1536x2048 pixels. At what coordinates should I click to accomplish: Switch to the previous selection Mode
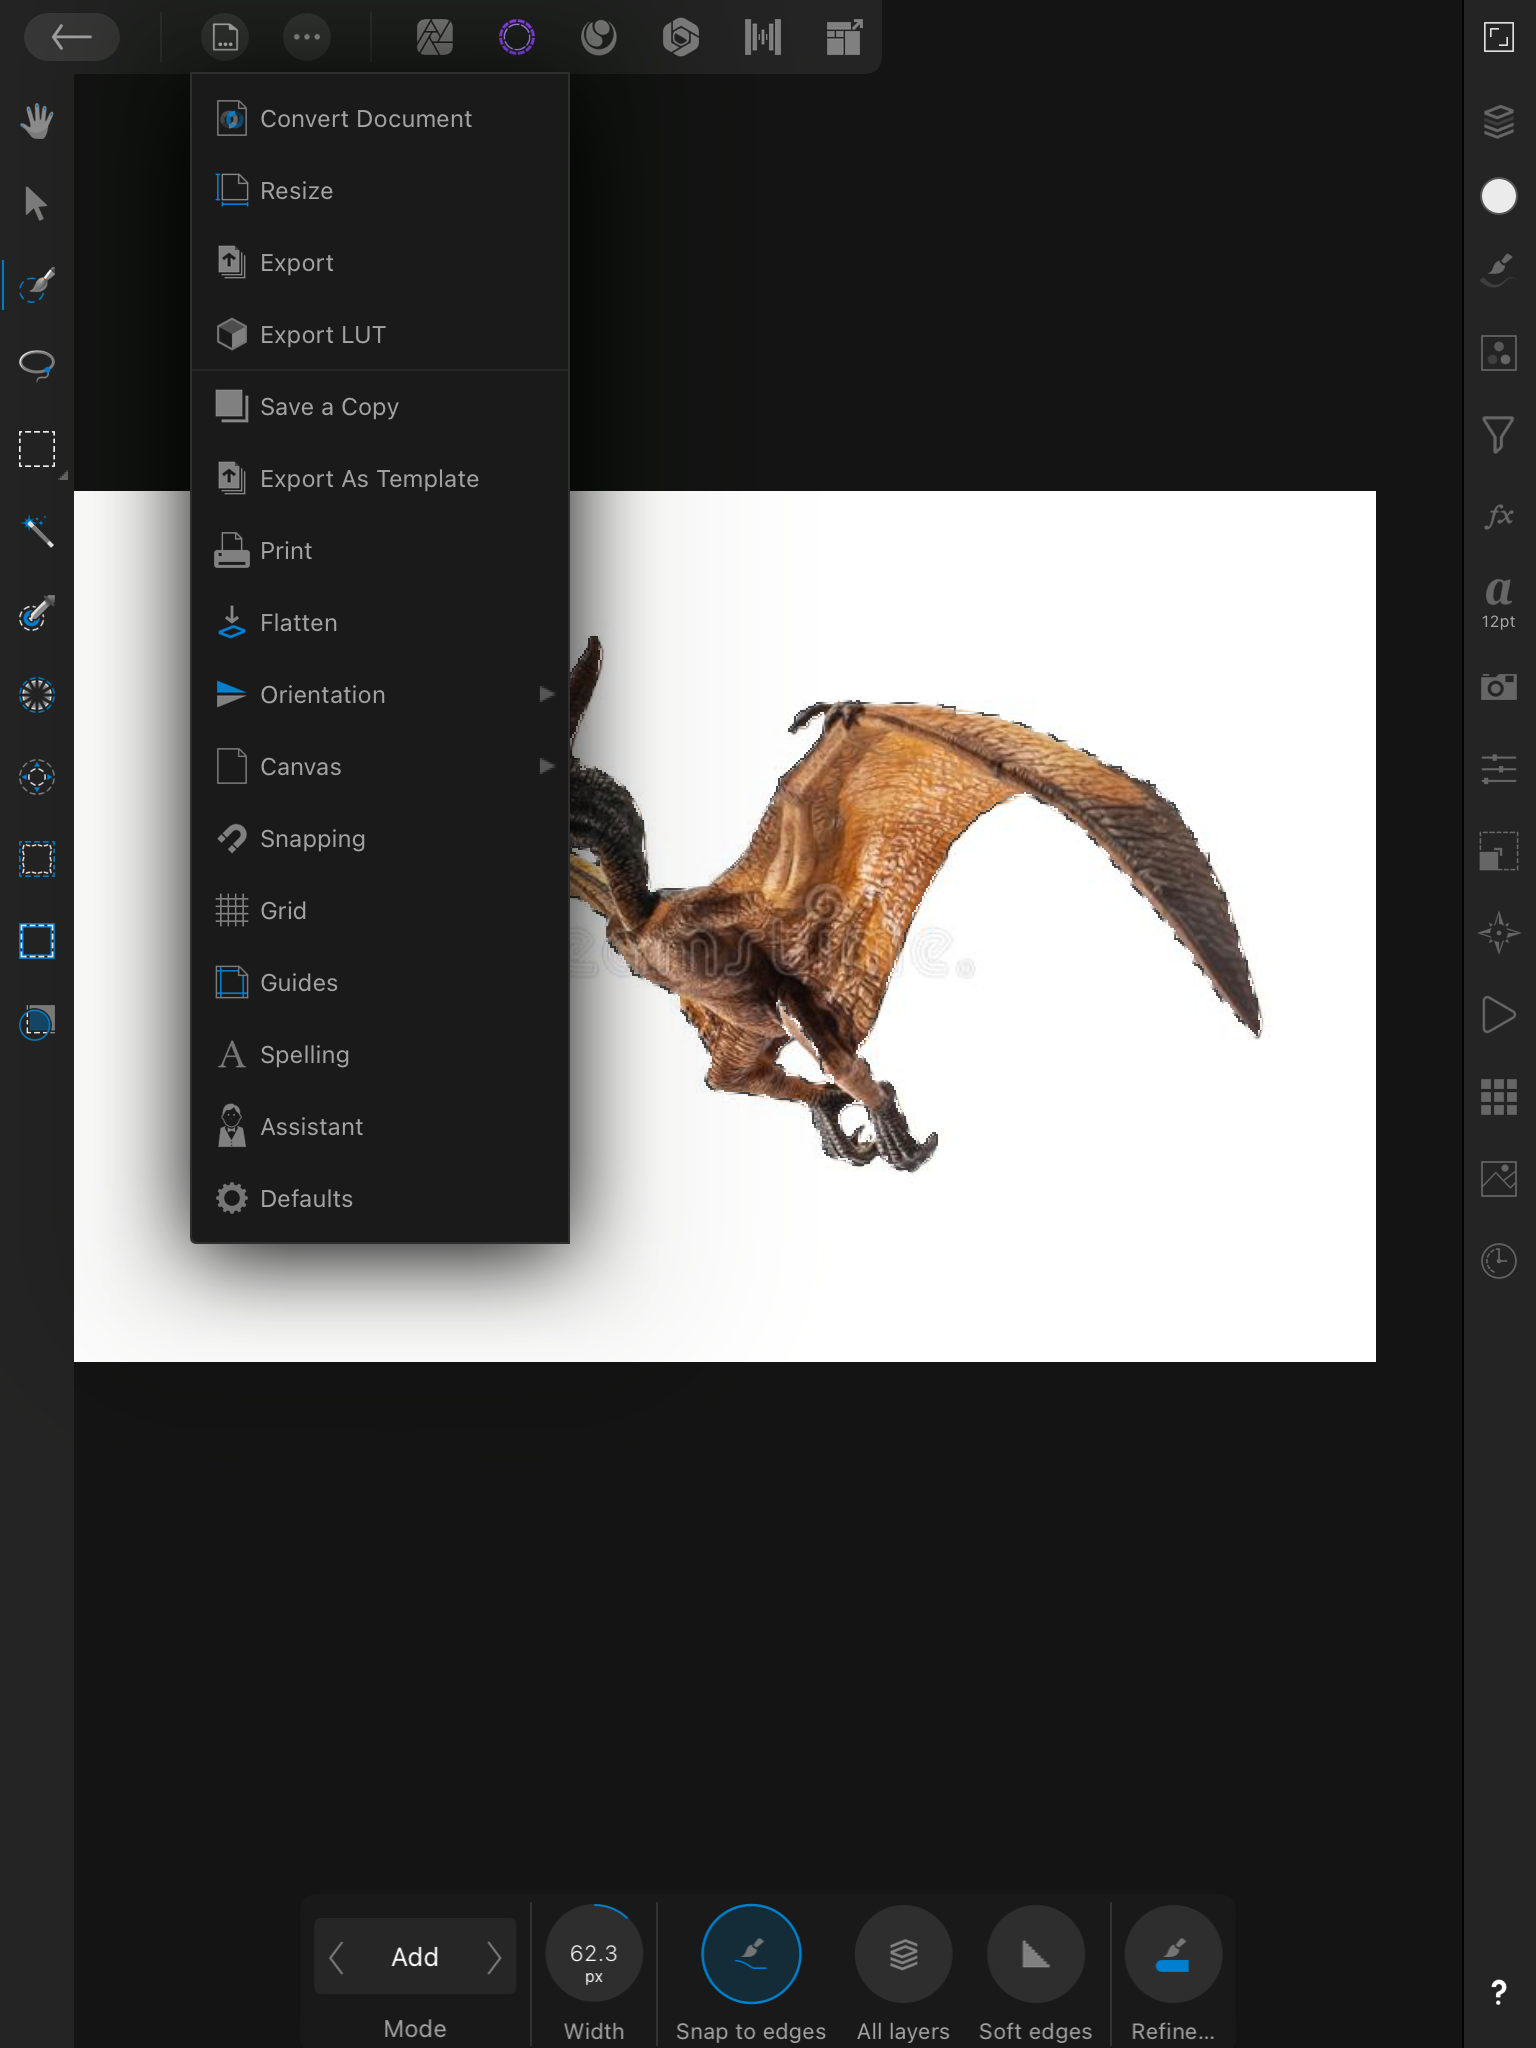click(x=337, y=1957)
